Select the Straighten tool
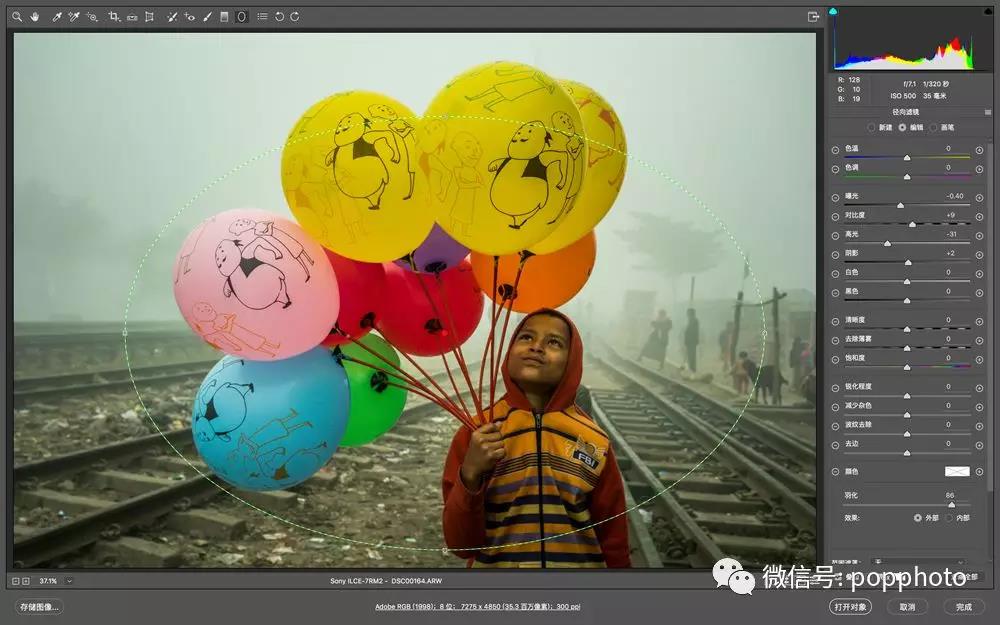Image resolution: width=1000 pixels, height=625 pixels. point(132,17)
